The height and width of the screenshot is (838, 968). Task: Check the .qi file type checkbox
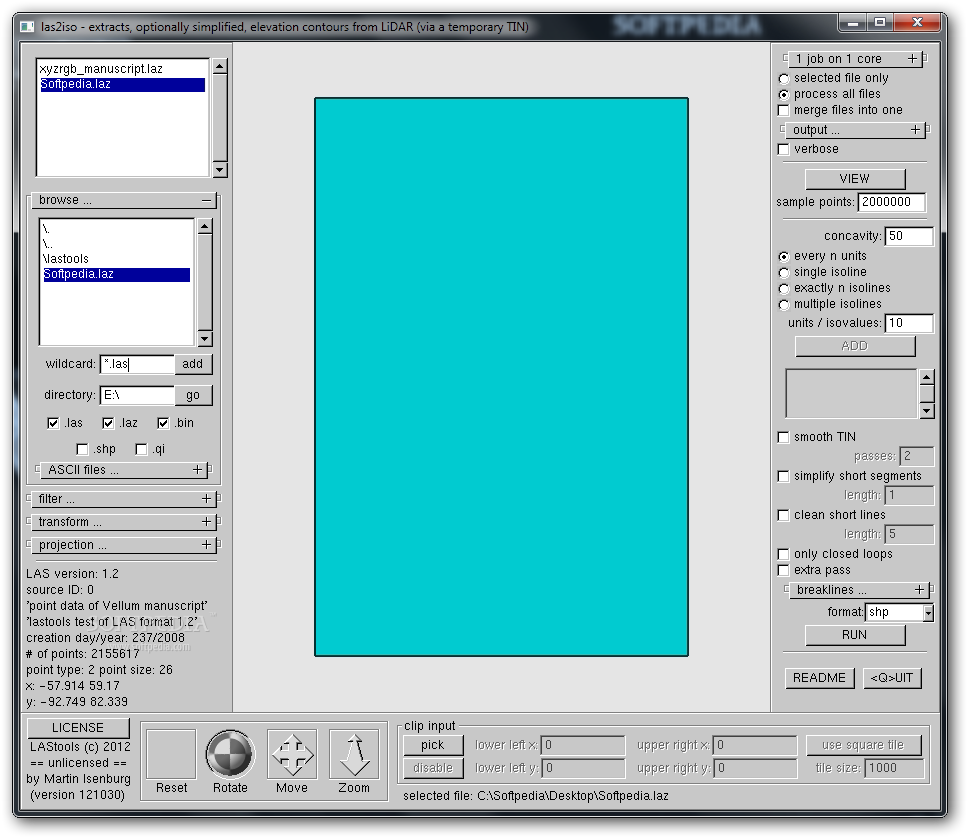[x=141, y=449]
